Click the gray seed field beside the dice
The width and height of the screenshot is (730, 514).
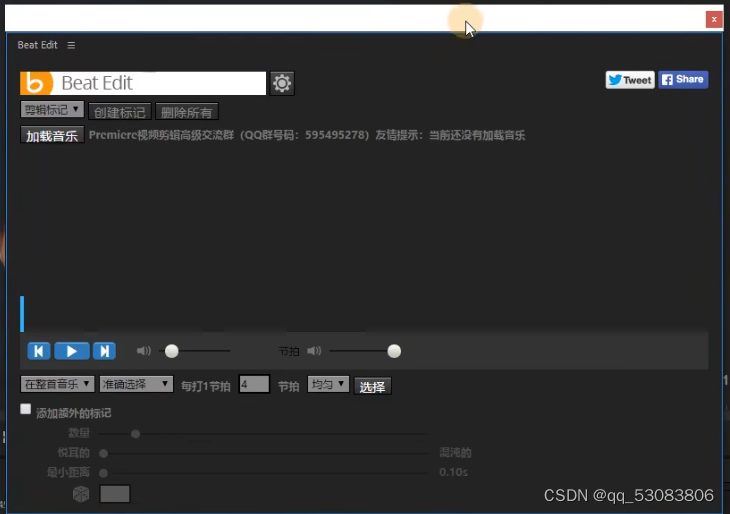coord(115,494)
